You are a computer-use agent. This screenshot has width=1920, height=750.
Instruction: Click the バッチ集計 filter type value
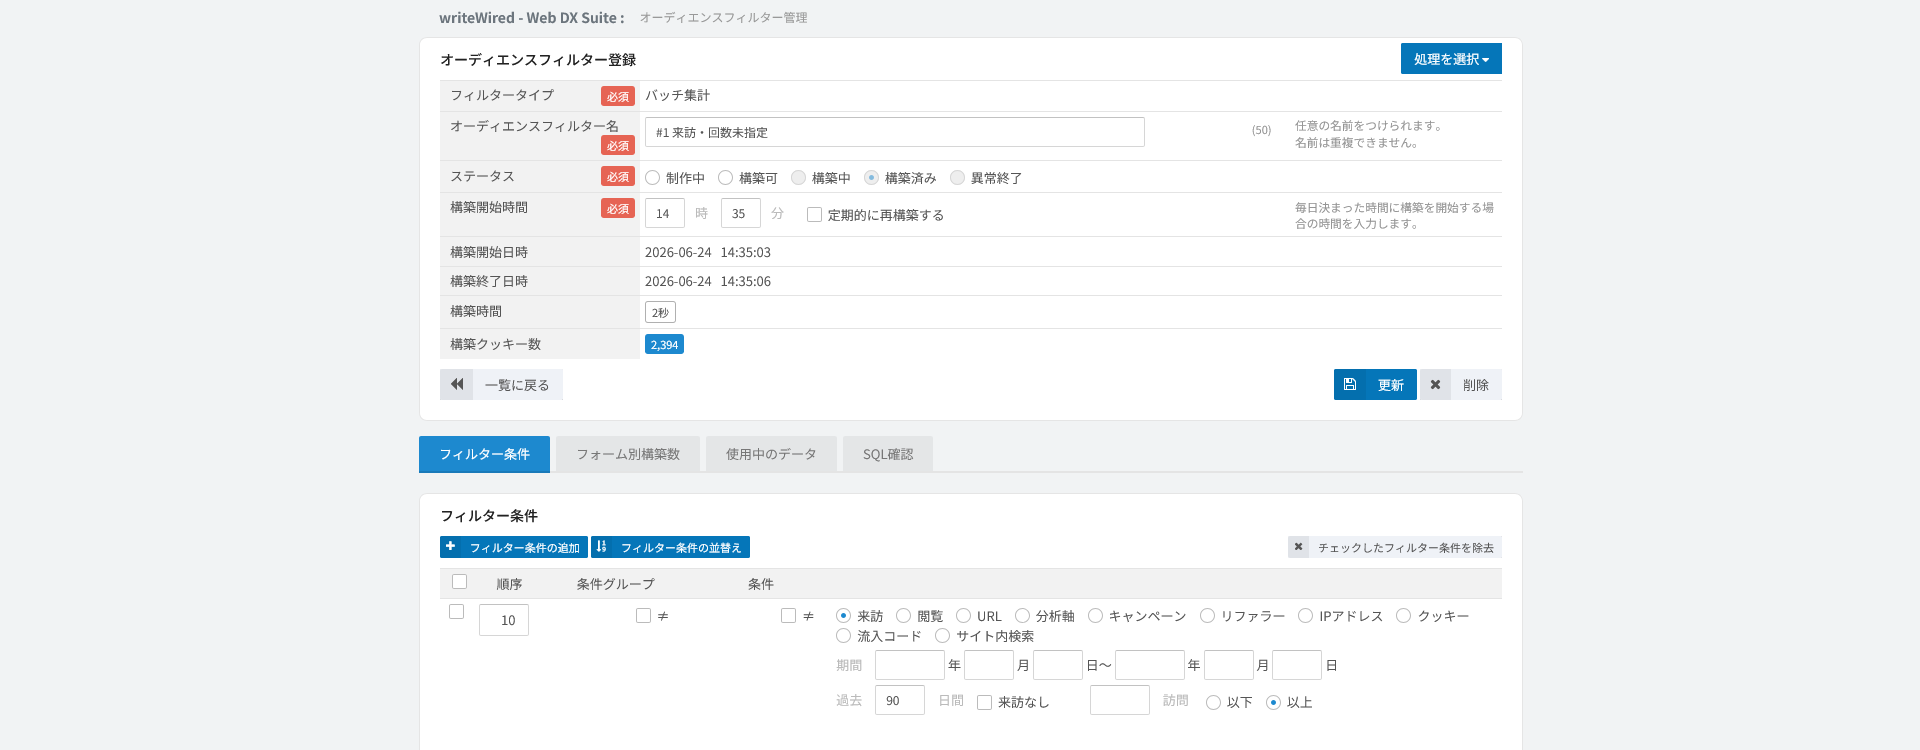[x=677, y=95]
